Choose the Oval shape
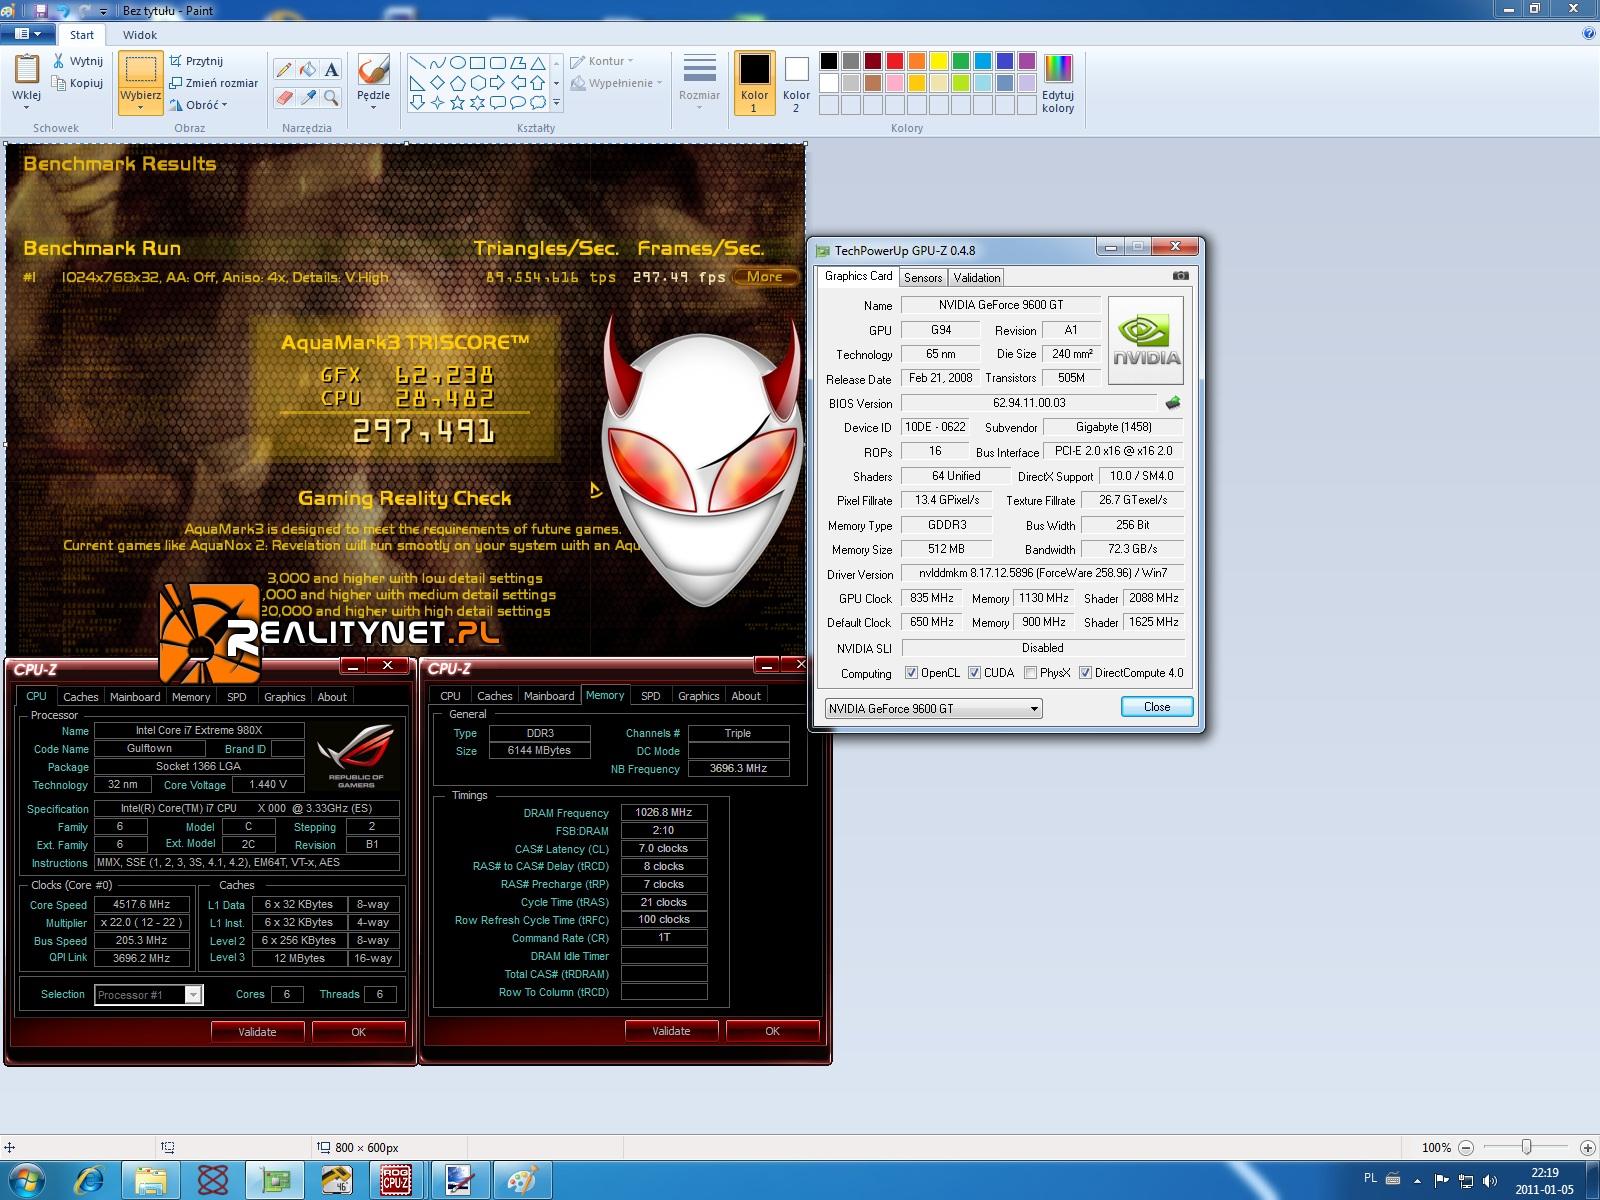The width and height of the screenshot is (1600, 1200). [457, 62]
